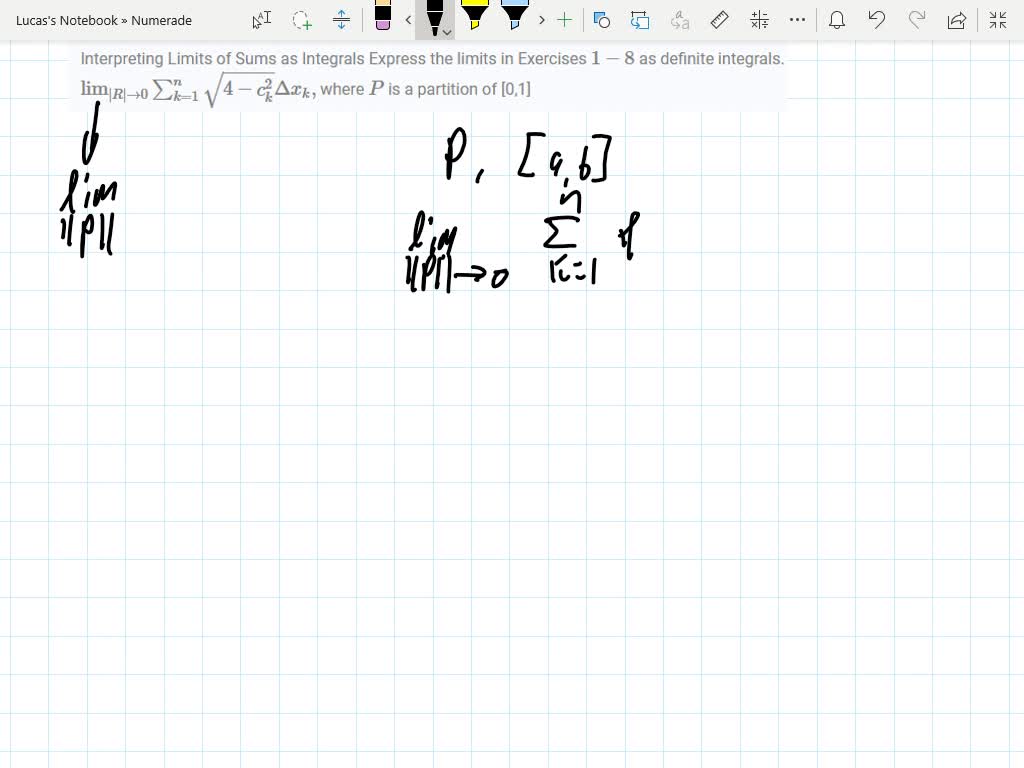The width and height of the screenshot is (1024, 768).
Task: Toggle the insert shapes tool
Action: coord(600,20)
